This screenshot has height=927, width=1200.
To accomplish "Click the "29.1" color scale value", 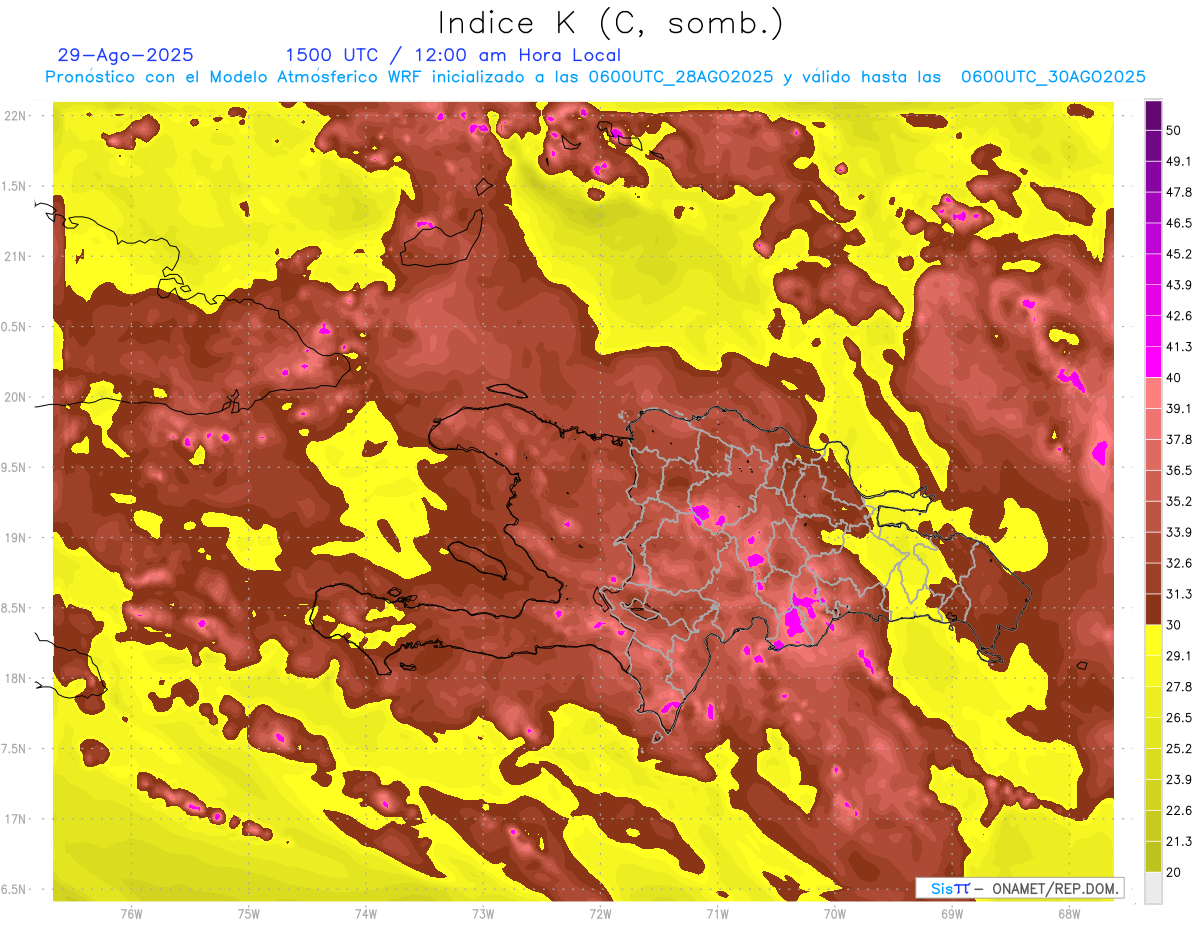I will pyautogui.click(x=1178, y=656).
